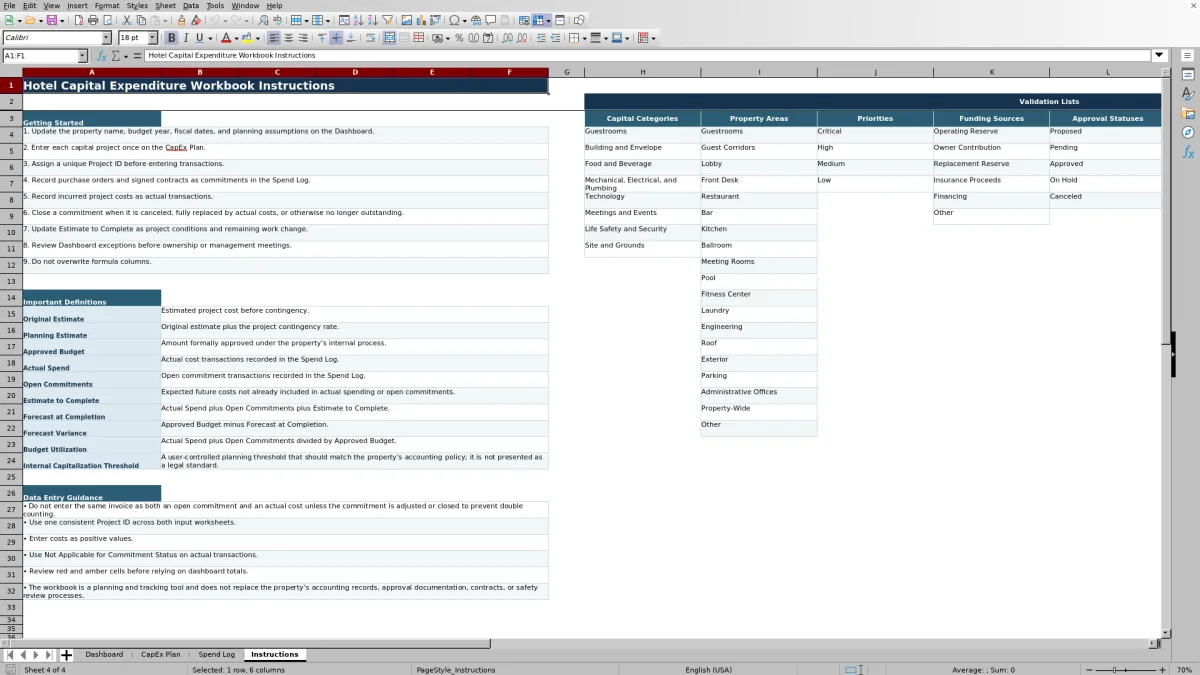
Task: Click the Print icon in toolbar
Action: [x=93, y=20]
